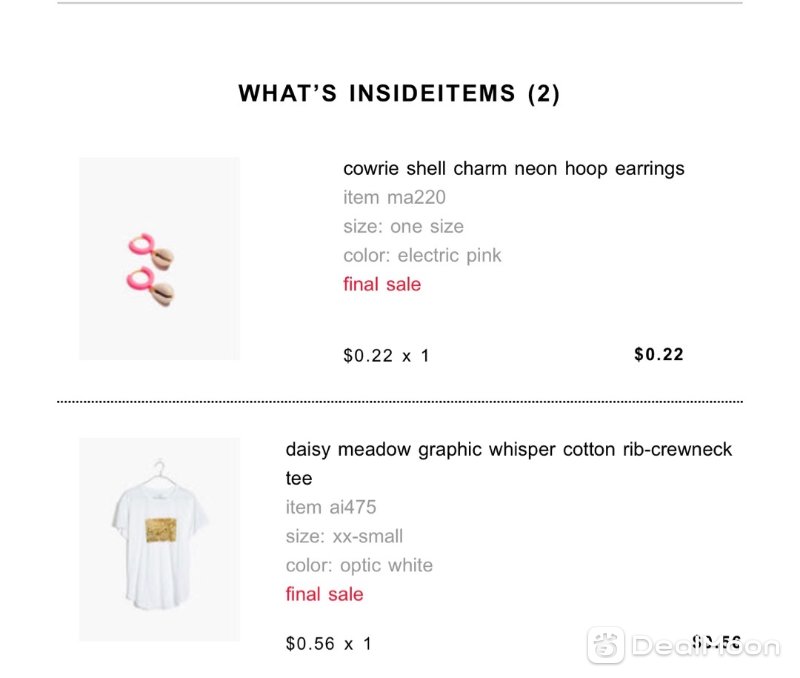Click the tee's red final sale label
This screenshot has width=800, height=678.
click(x=324, y=594)
